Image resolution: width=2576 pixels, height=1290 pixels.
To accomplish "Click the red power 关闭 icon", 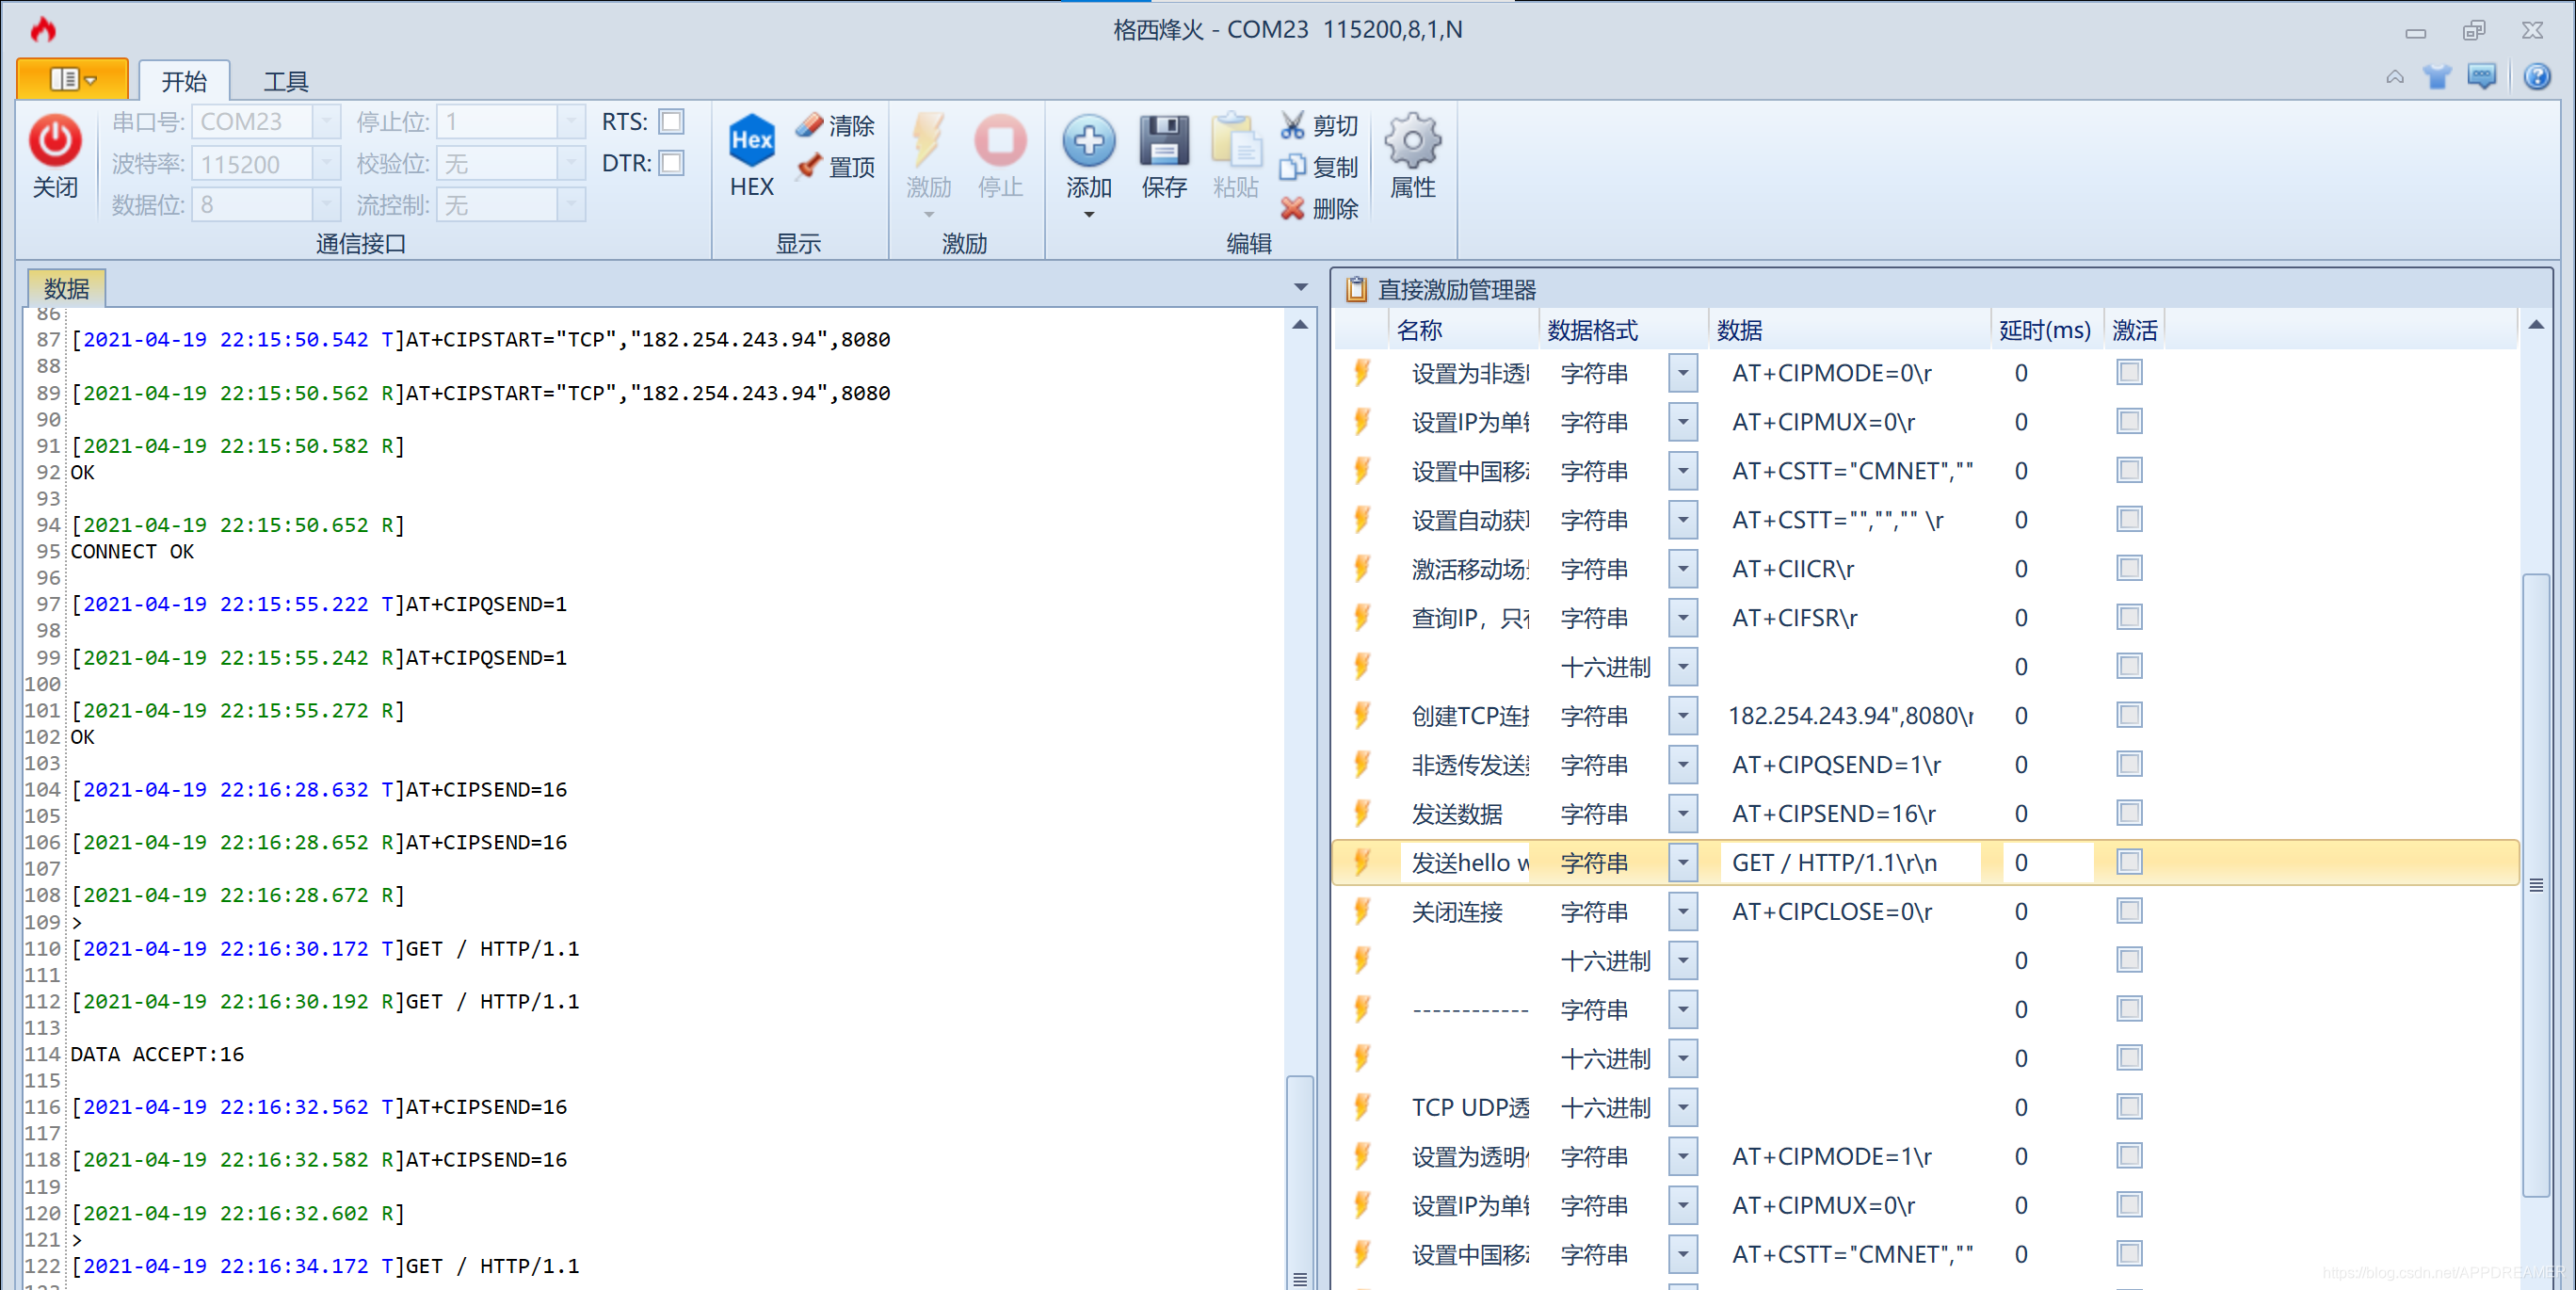I will coord(55,140).
